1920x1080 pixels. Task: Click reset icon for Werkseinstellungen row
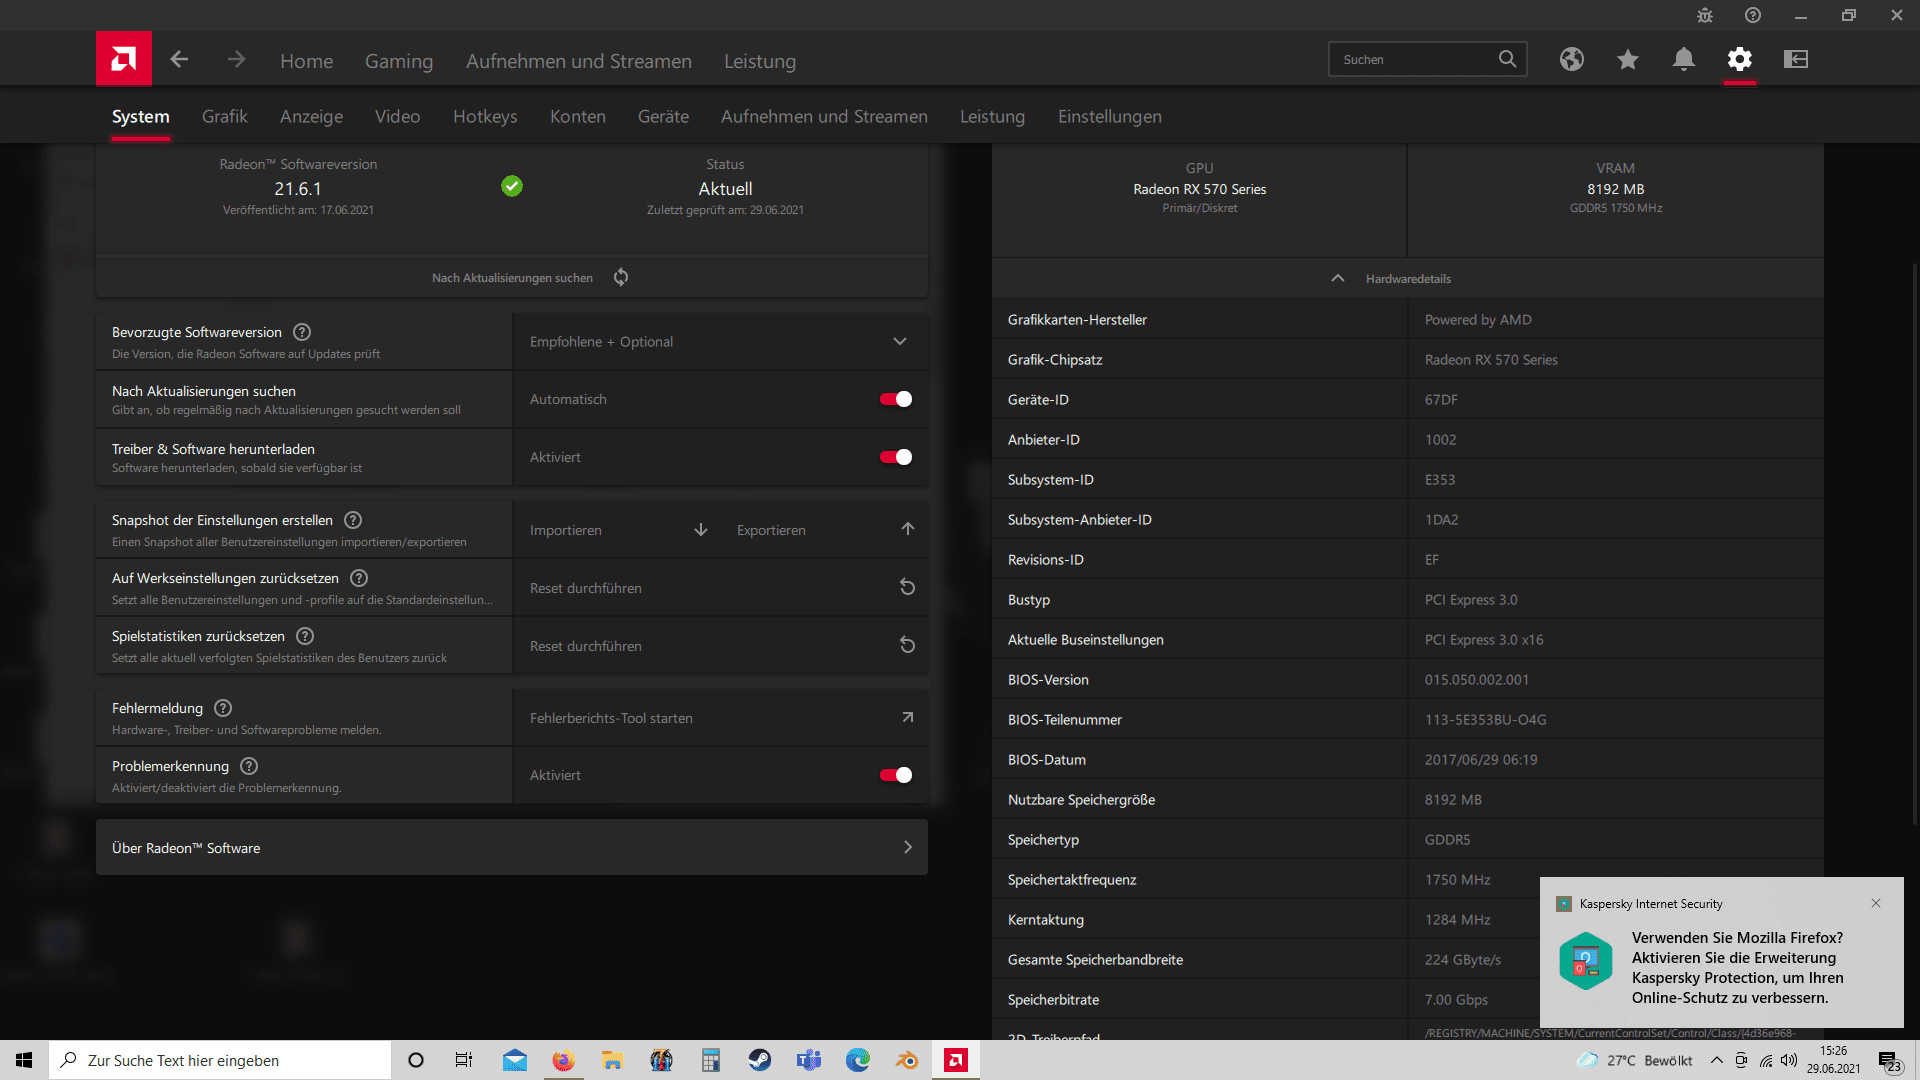(x=907, y=587)
